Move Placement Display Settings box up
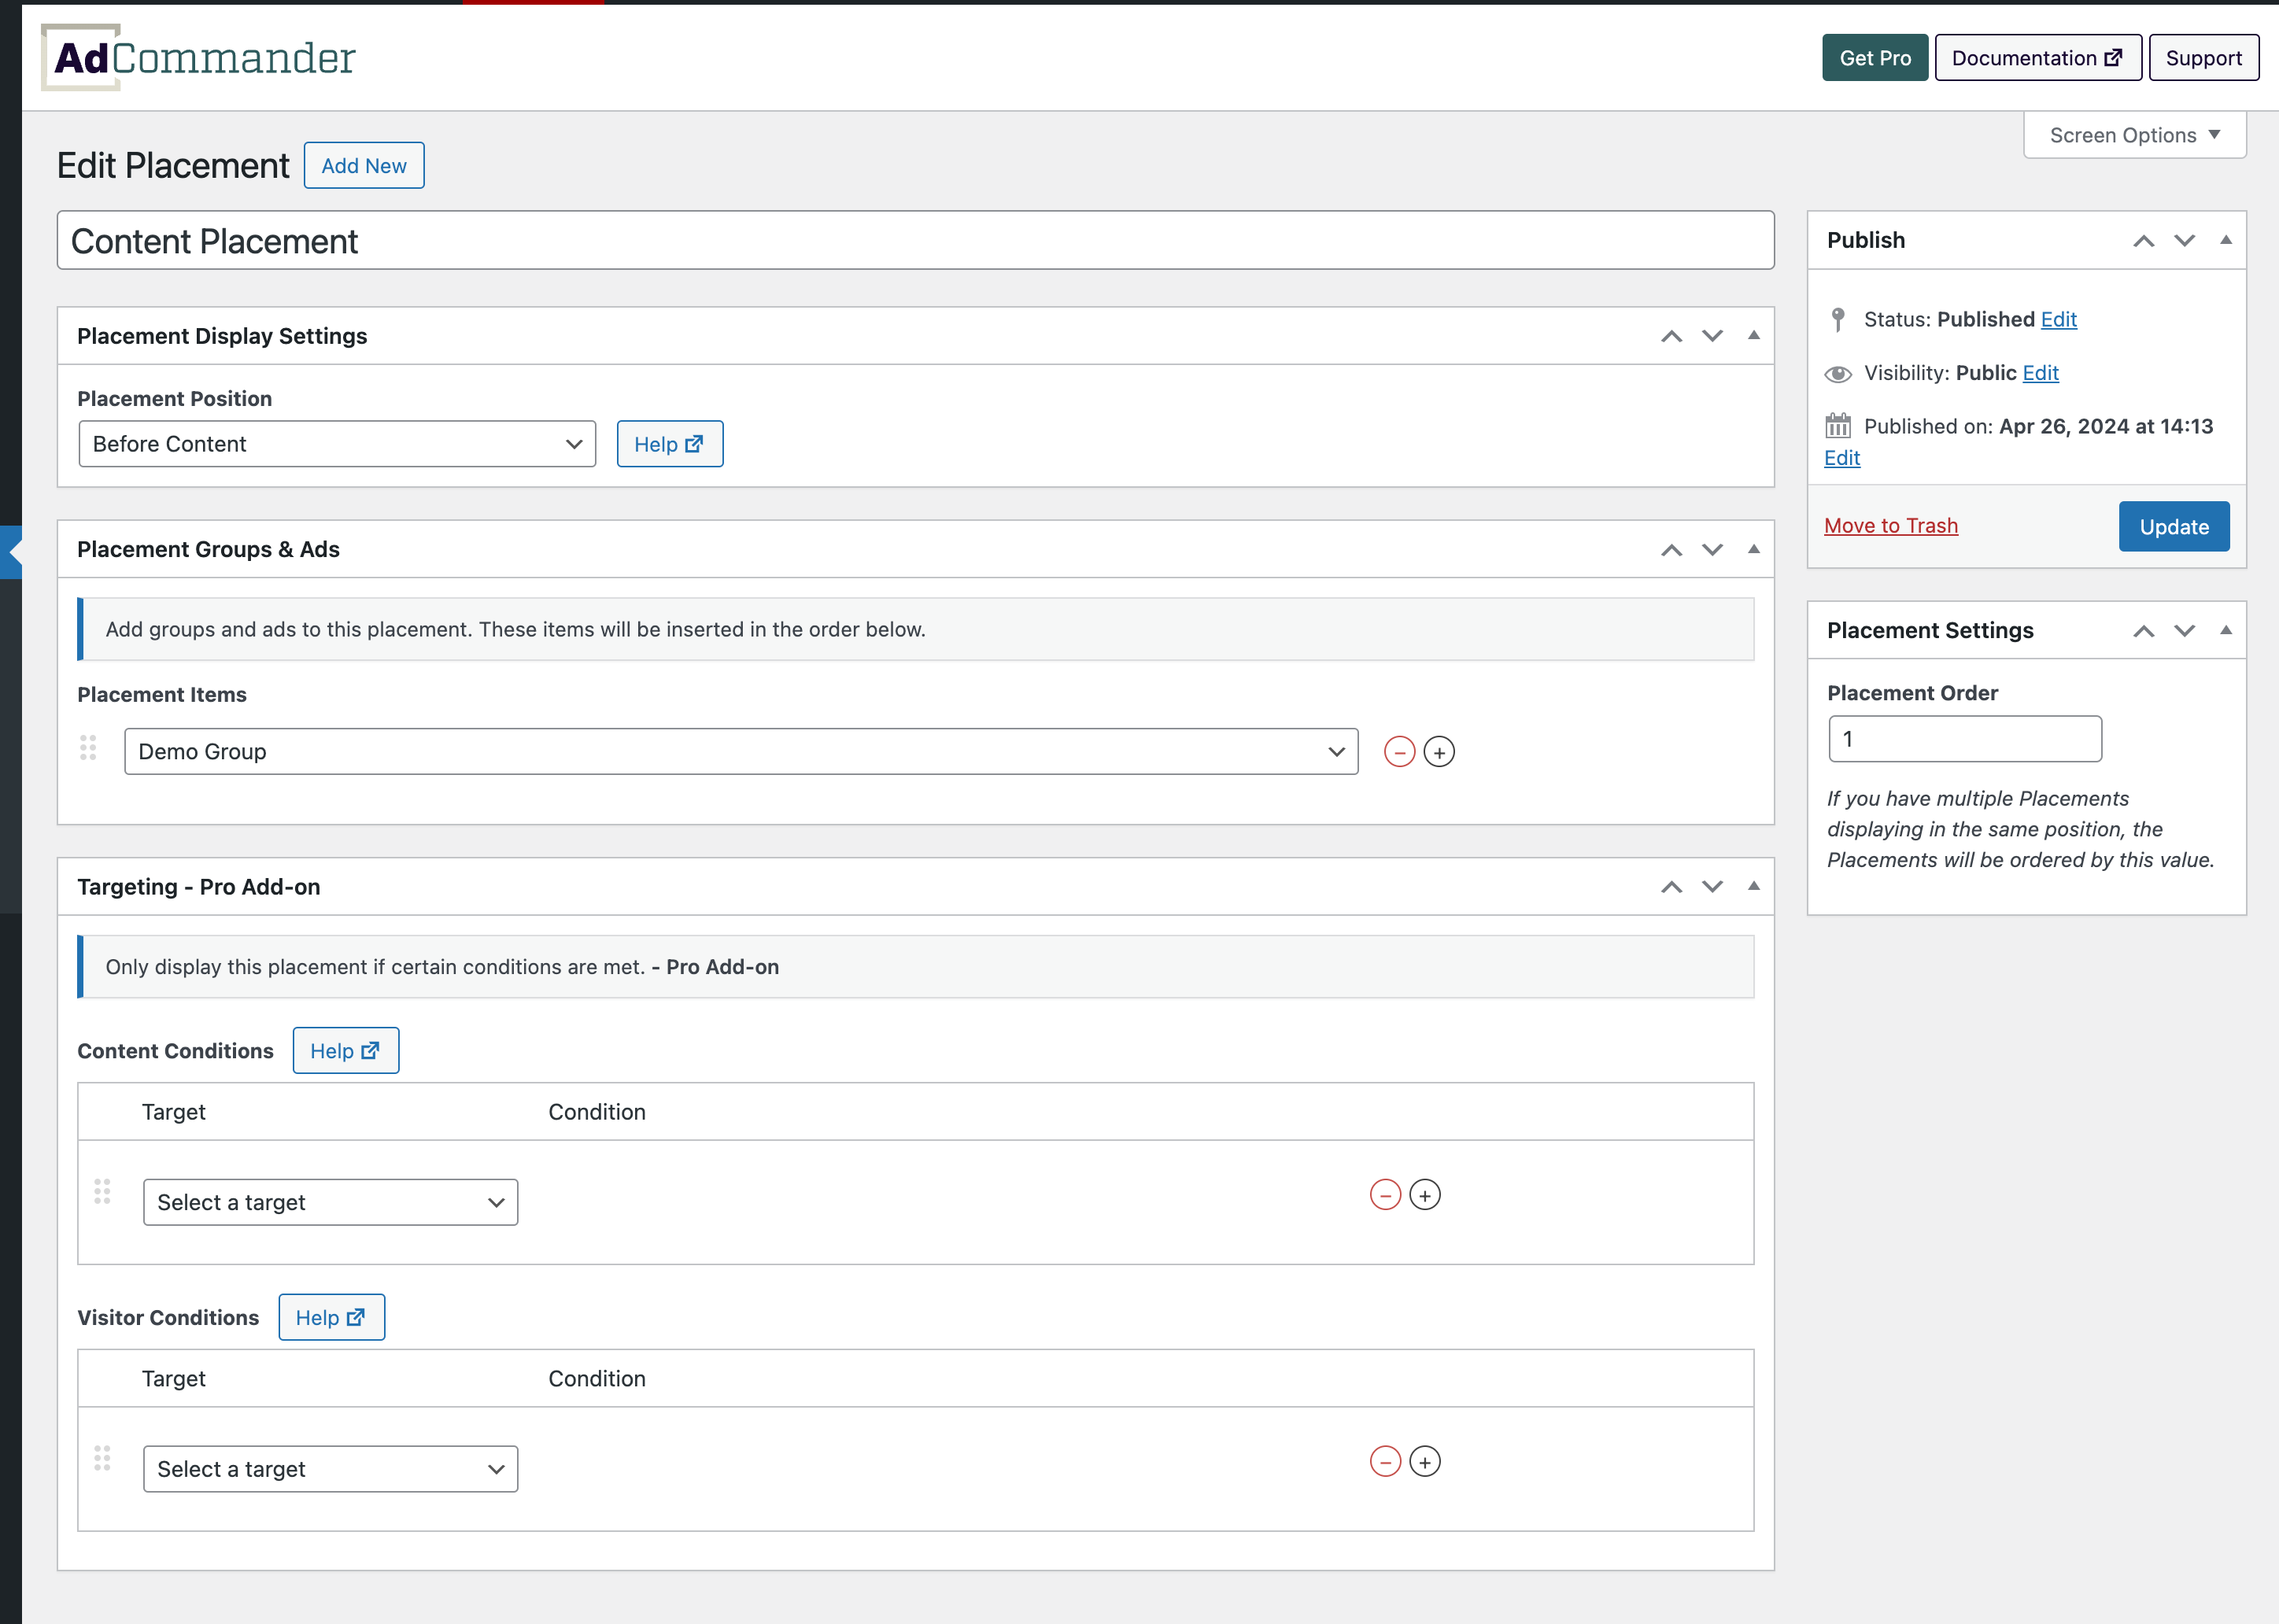The height and width of the screenshot is (1624, 2279). pos(1671,336)
